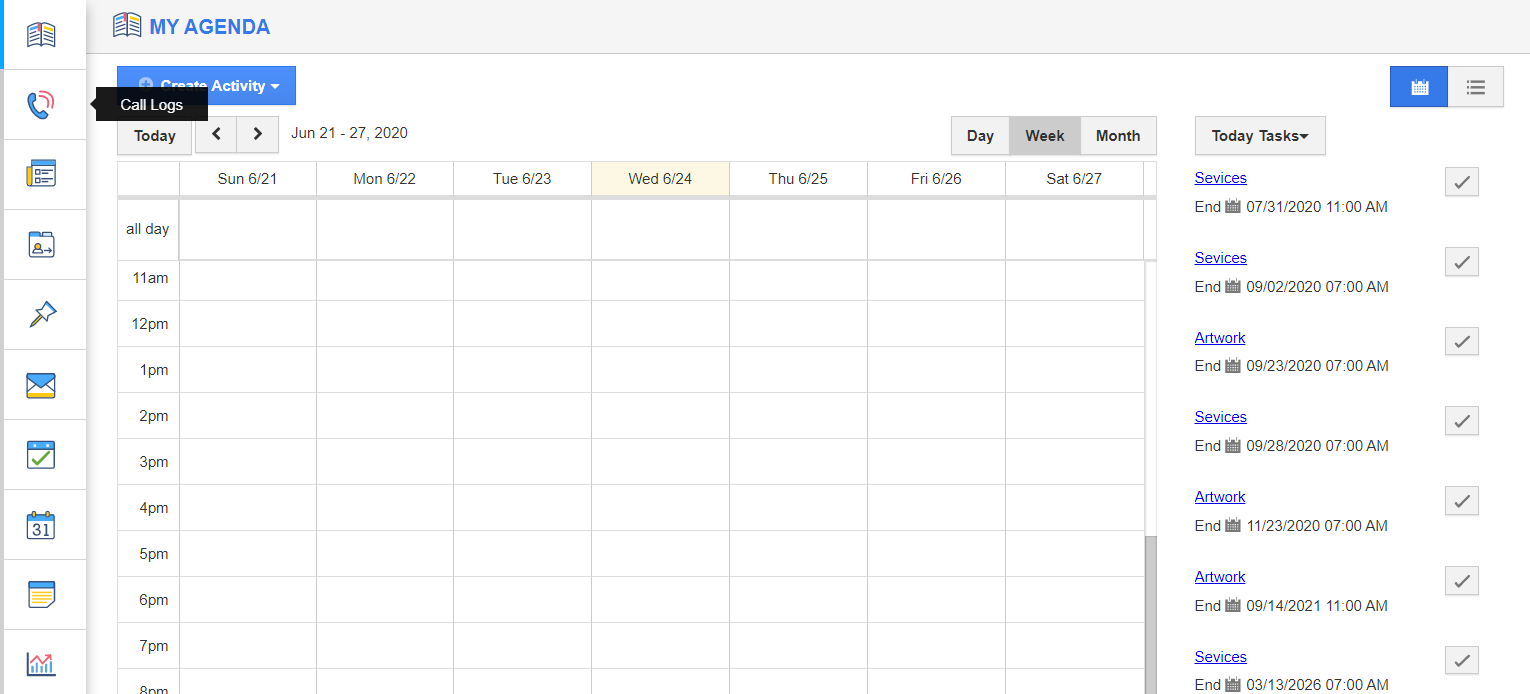Select the Notes icon in the sidebar
The width and height of the screenshot is (1530, 694).
(40, 594)
